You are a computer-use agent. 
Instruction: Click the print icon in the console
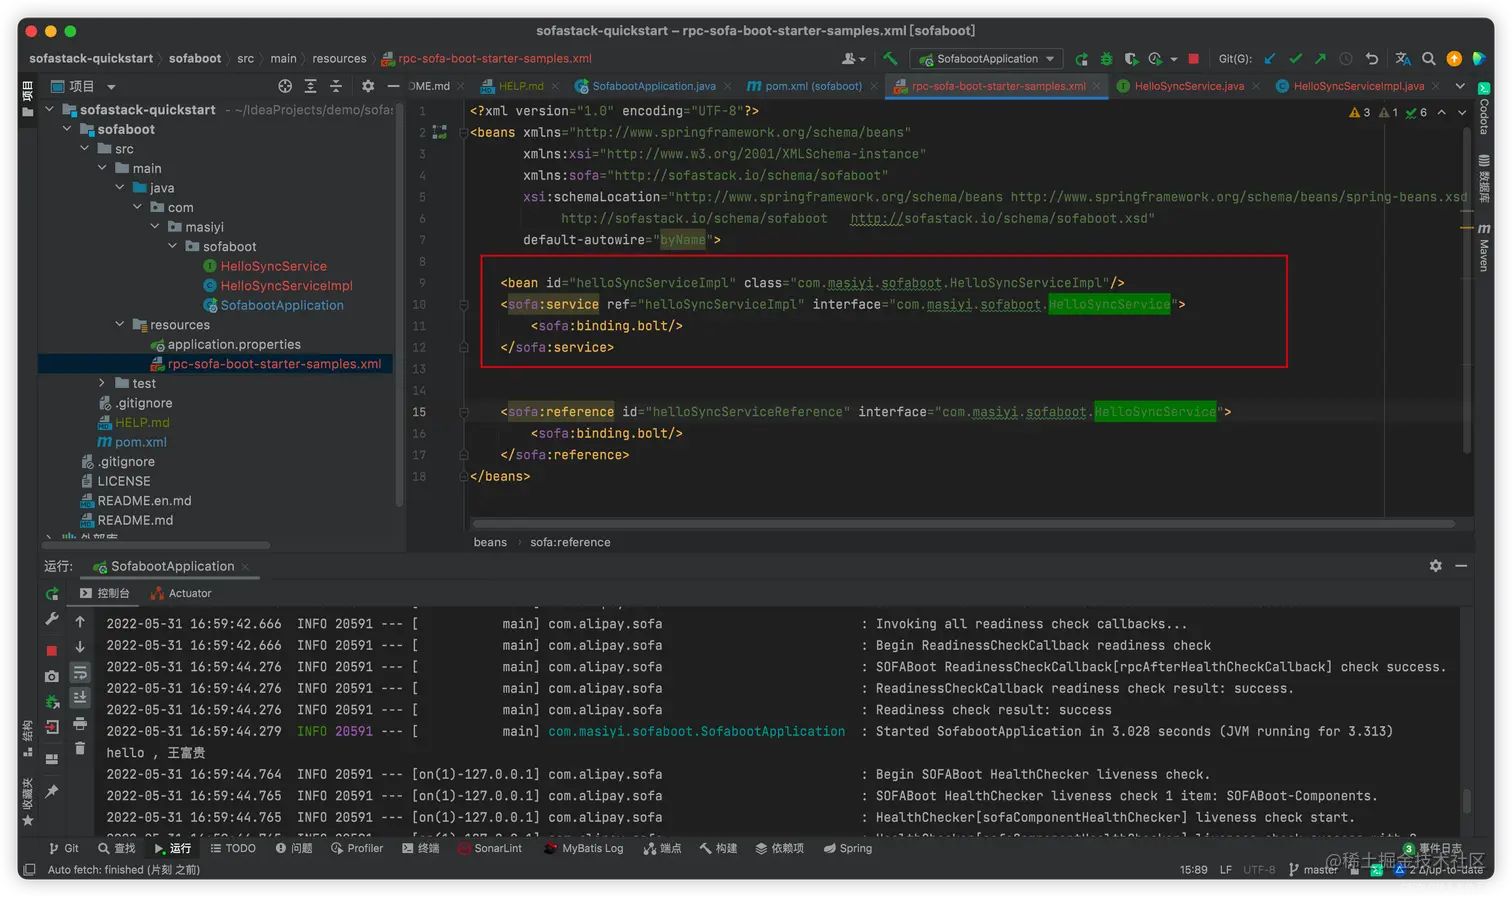(x=80, y=723)
